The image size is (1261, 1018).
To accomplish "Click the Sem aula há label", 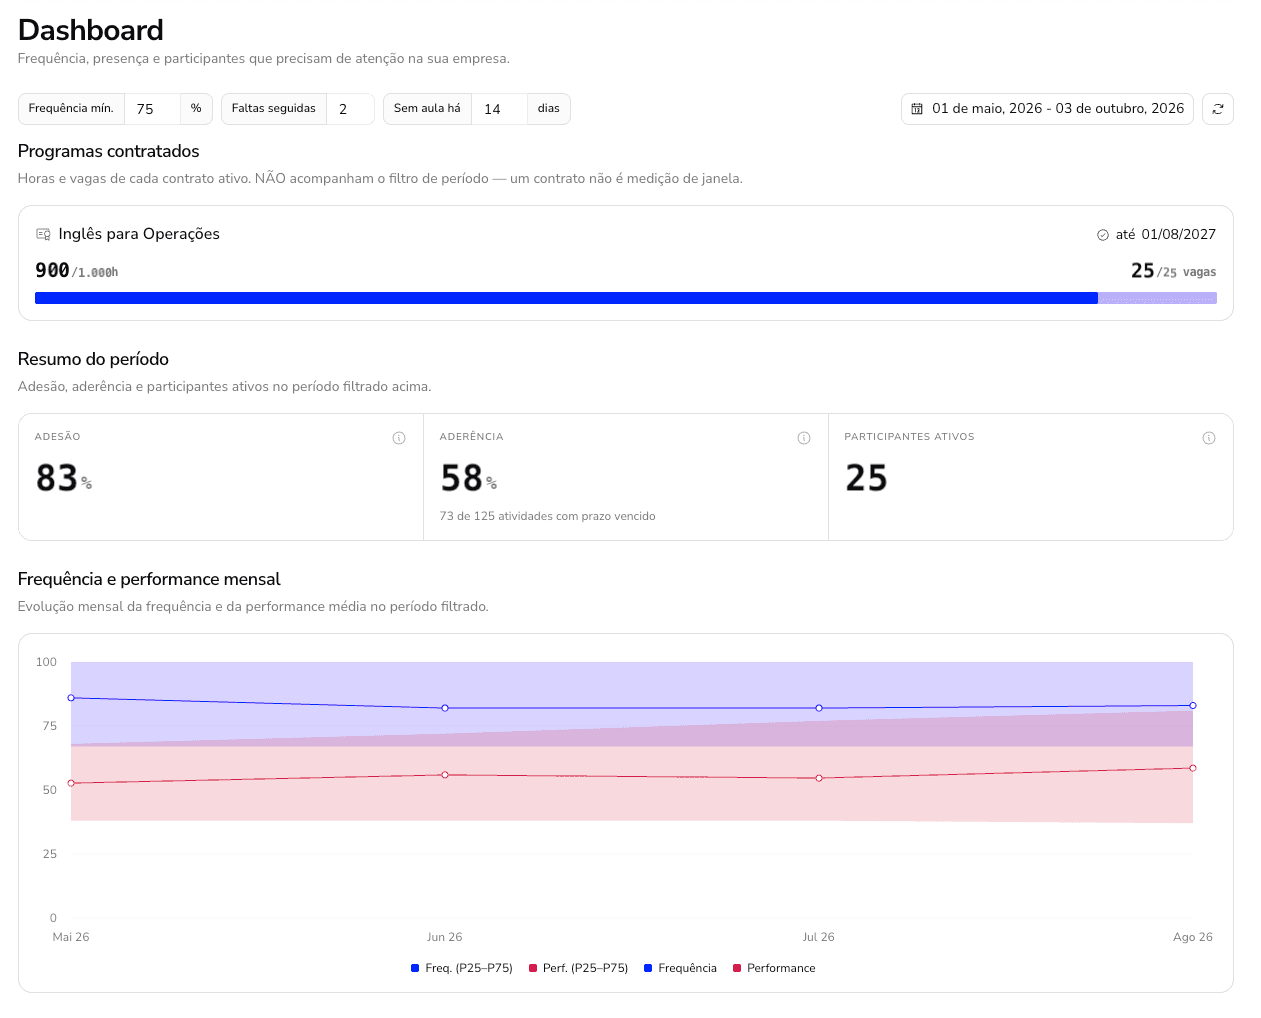I will coord(427,108).
